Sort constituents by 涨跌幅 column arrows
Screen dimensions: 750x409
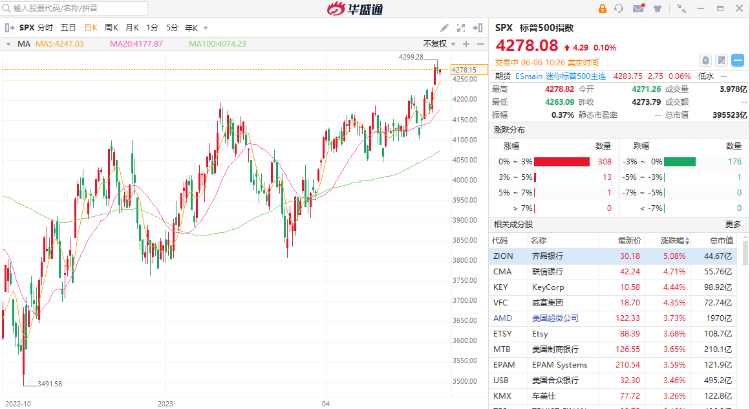(687, 241)
